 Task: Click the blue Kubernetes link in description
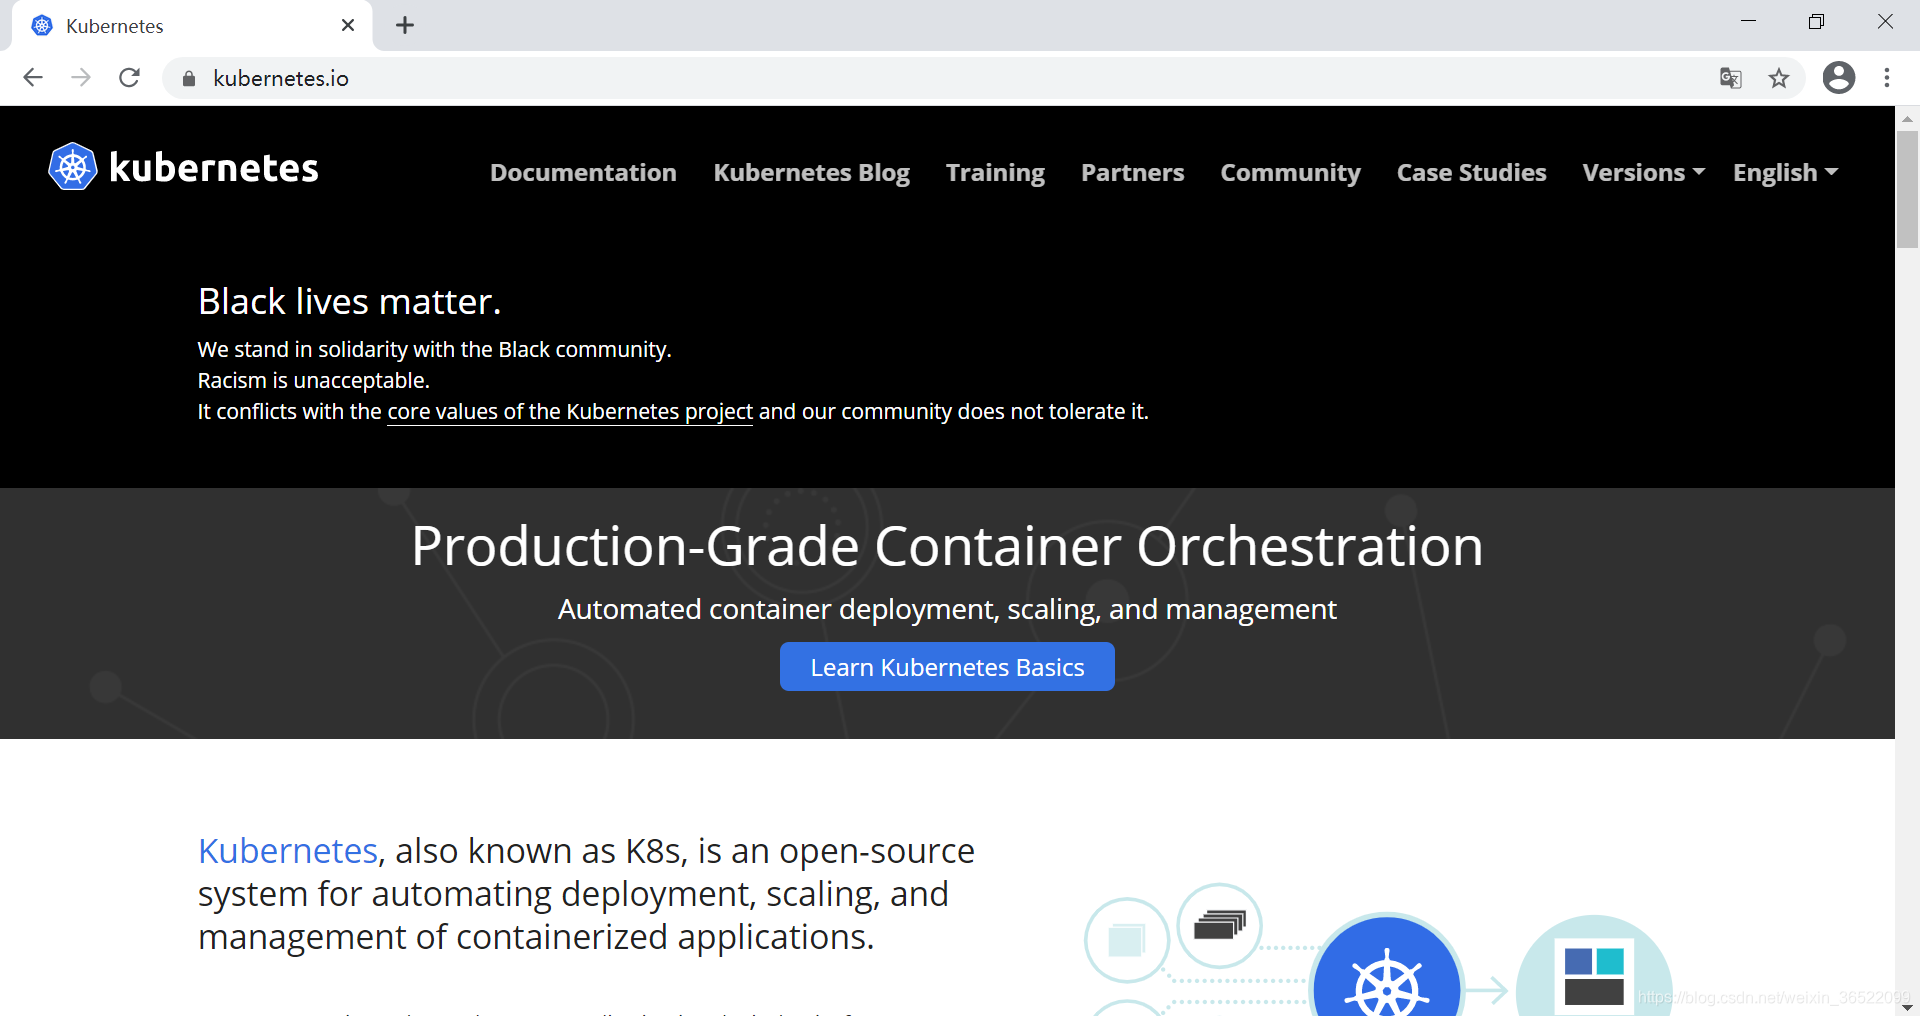(288, 851)
